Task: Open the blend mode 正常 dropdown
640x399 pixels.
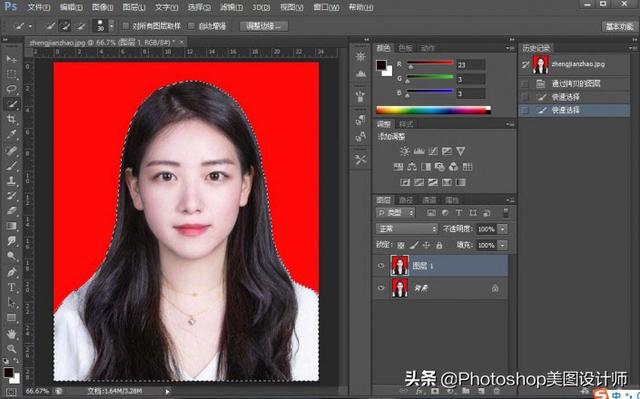Action: tap(406, 228)
